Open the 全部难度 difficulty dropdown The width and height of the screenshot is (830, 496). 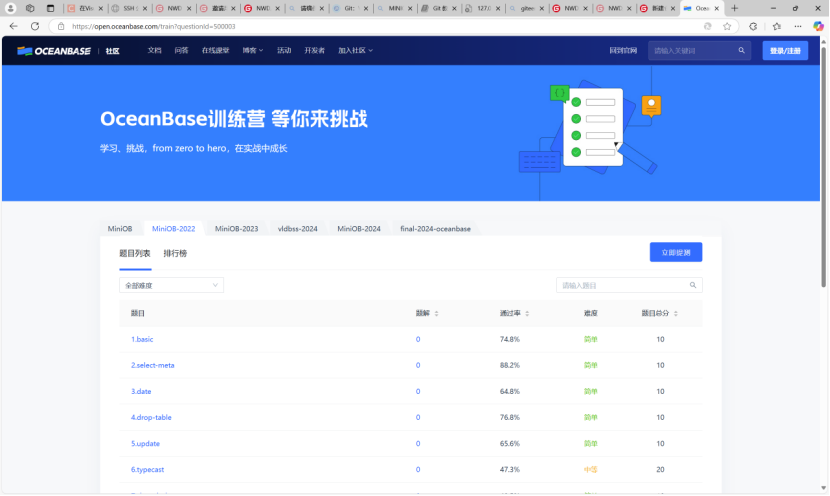coord(171,285)
